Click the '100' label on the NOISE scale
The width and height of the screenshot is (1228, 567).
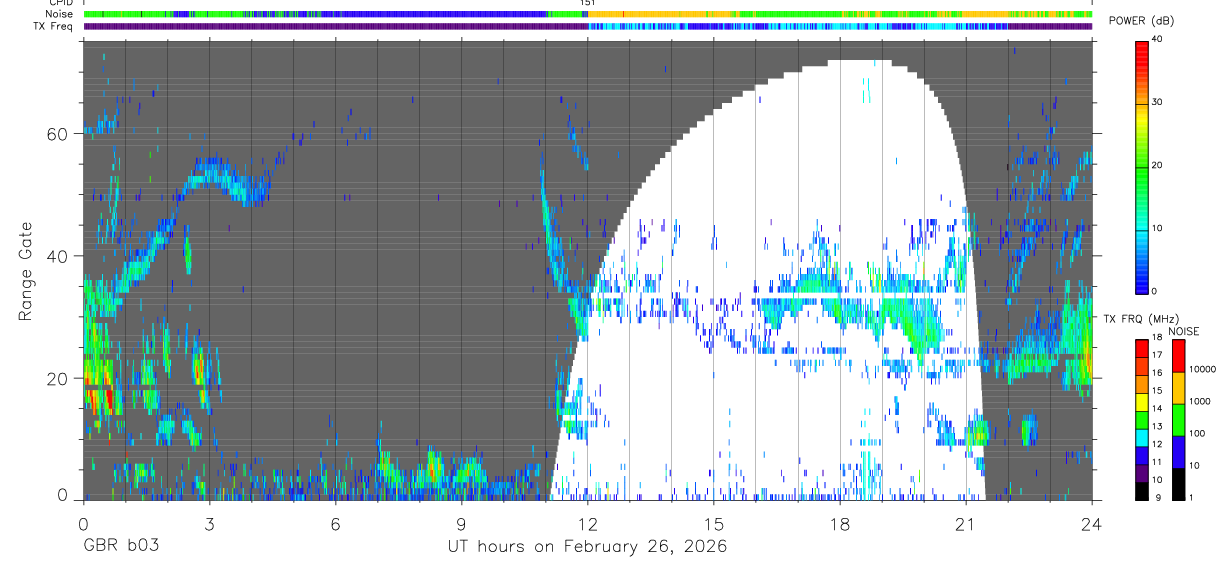pyautogui.click(x=1195, y=434)
